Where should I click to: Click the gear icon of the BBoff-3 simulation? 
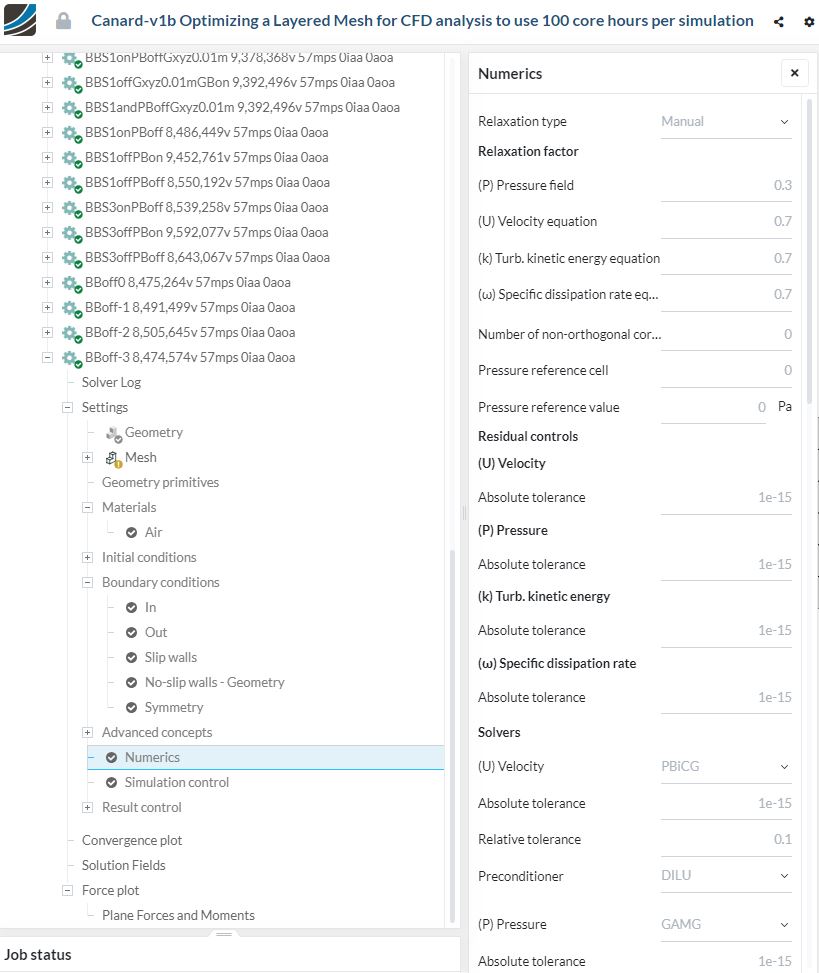tap(70, 358)
